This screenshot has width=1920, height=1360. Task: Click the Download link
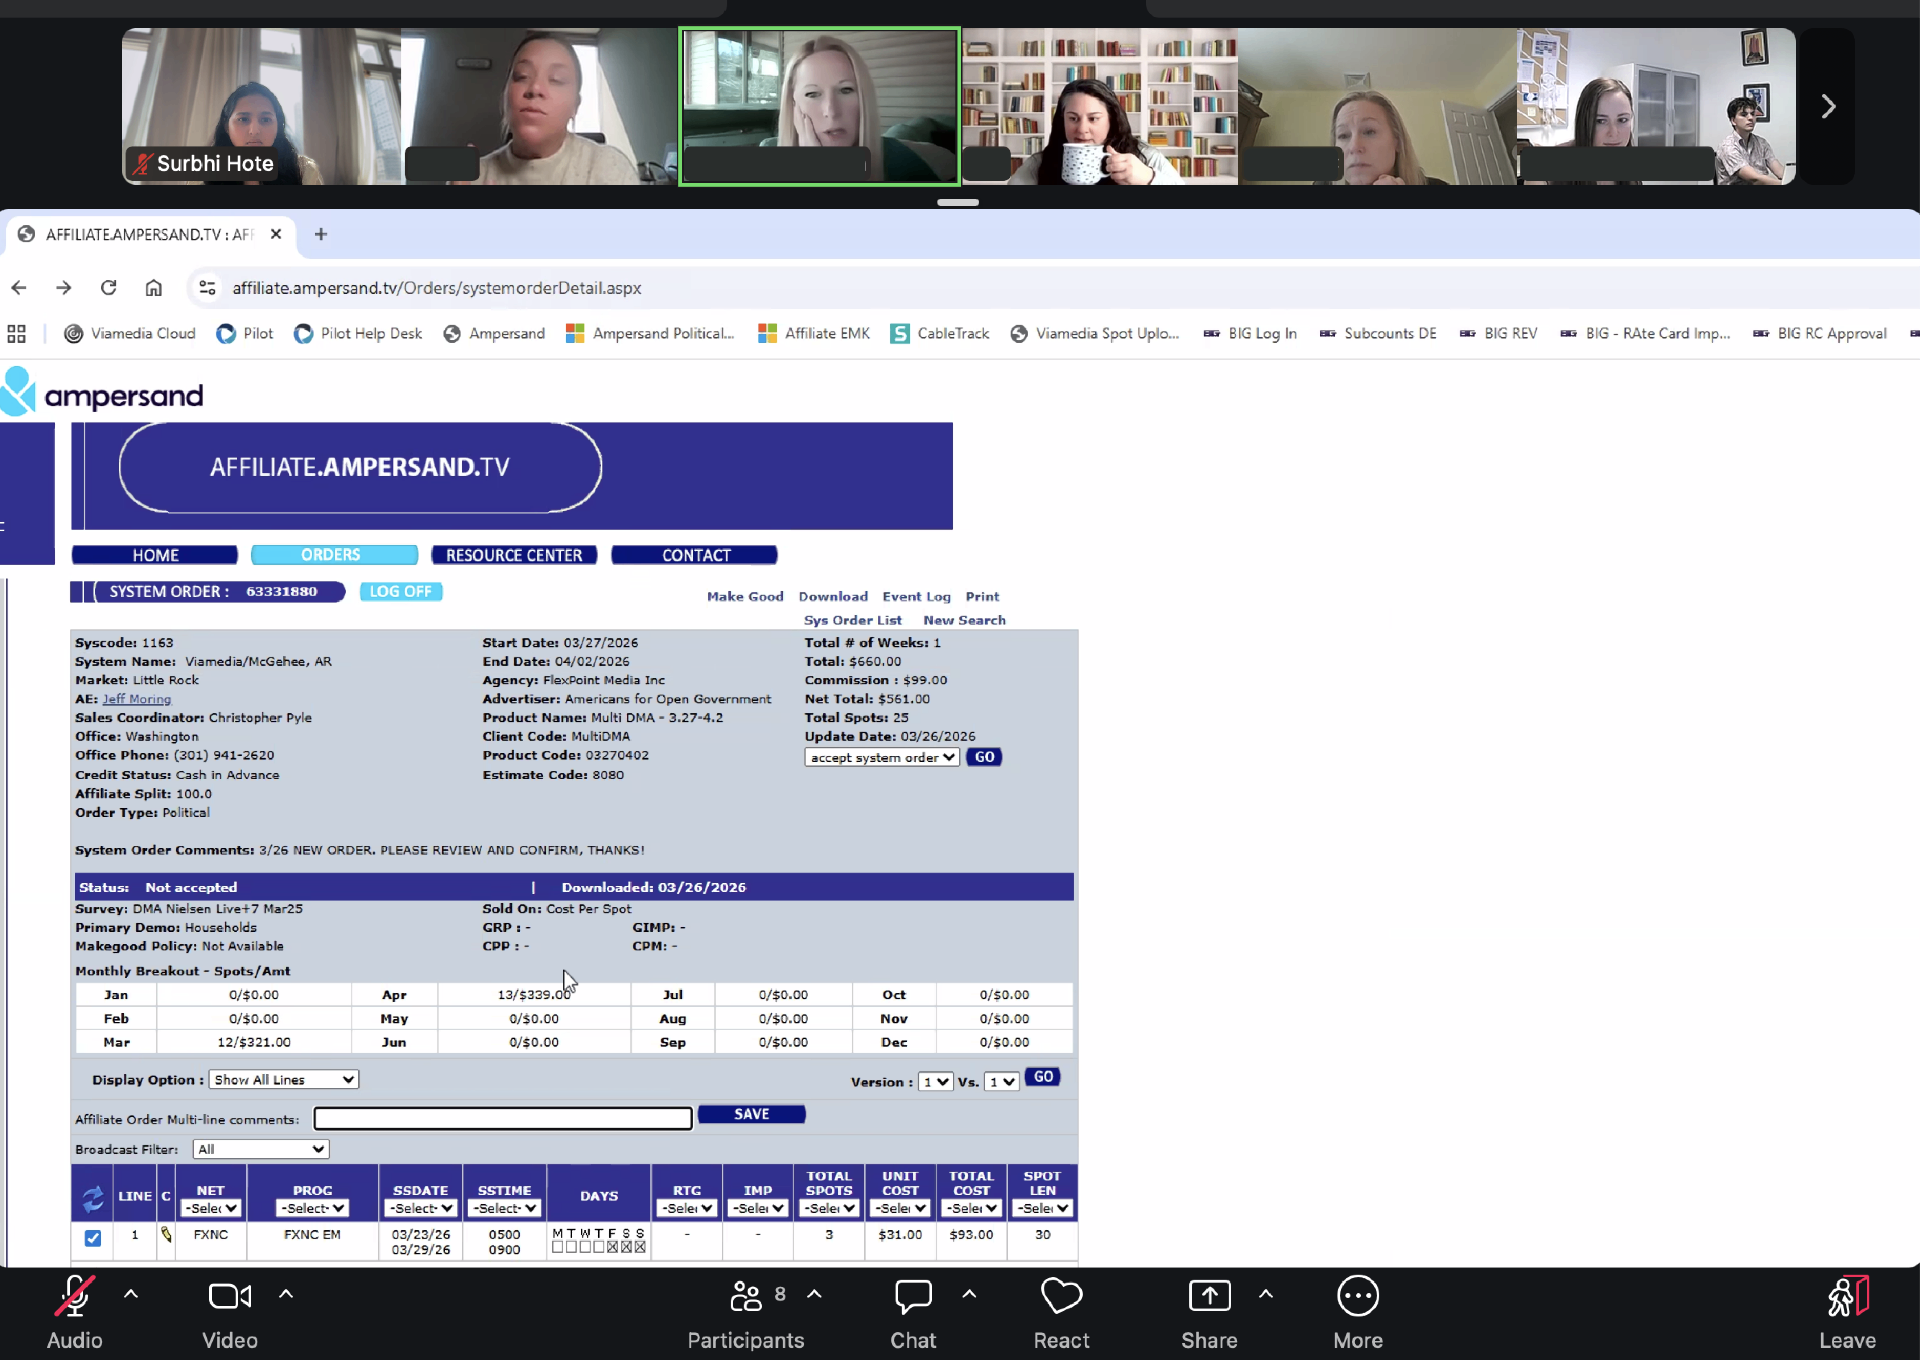(x=833, y=597)
